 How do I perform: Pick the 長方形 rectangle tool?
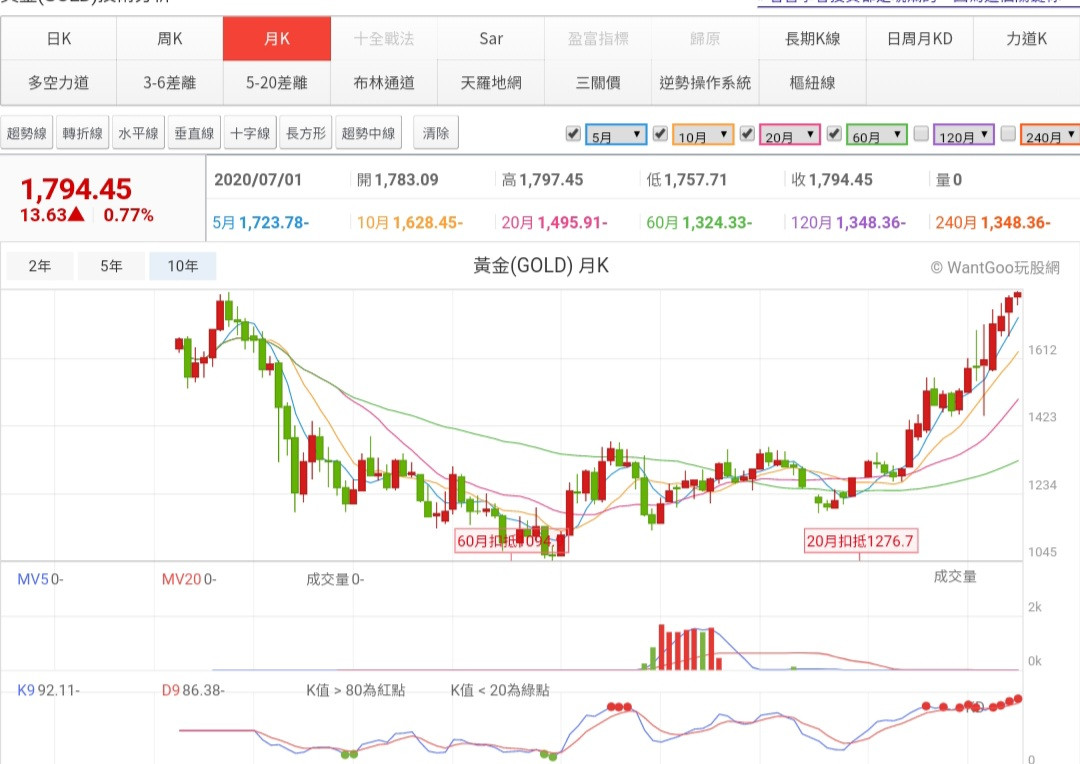point(306,133)
